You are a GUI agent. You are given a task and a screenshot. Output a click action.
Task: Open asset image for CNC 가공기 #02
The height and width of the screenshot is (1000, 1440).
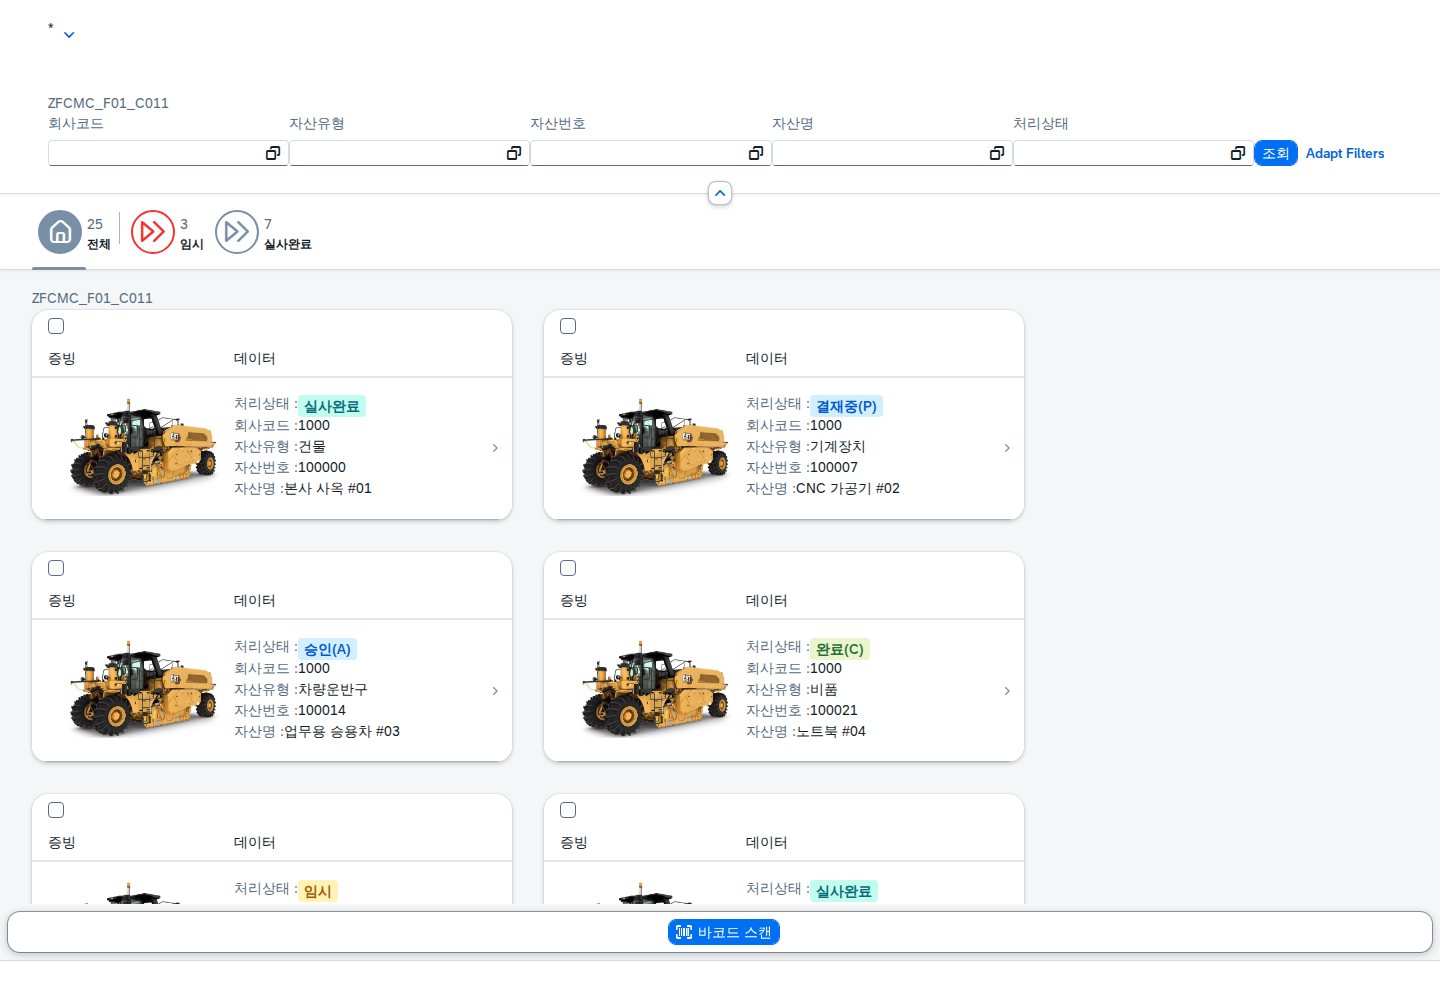coord(655,447)
